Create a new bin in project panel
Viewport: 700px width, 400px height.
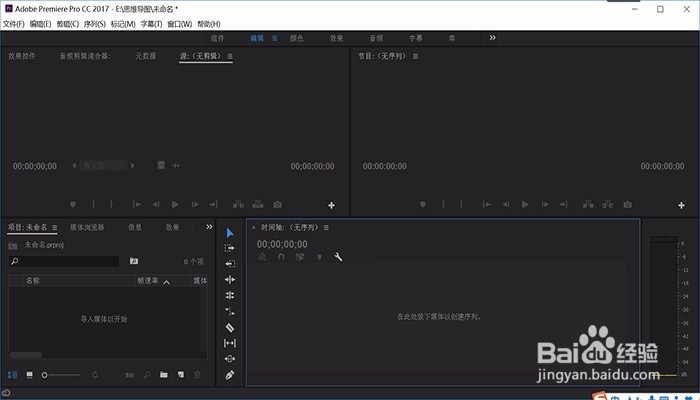(x=164, y=375)
